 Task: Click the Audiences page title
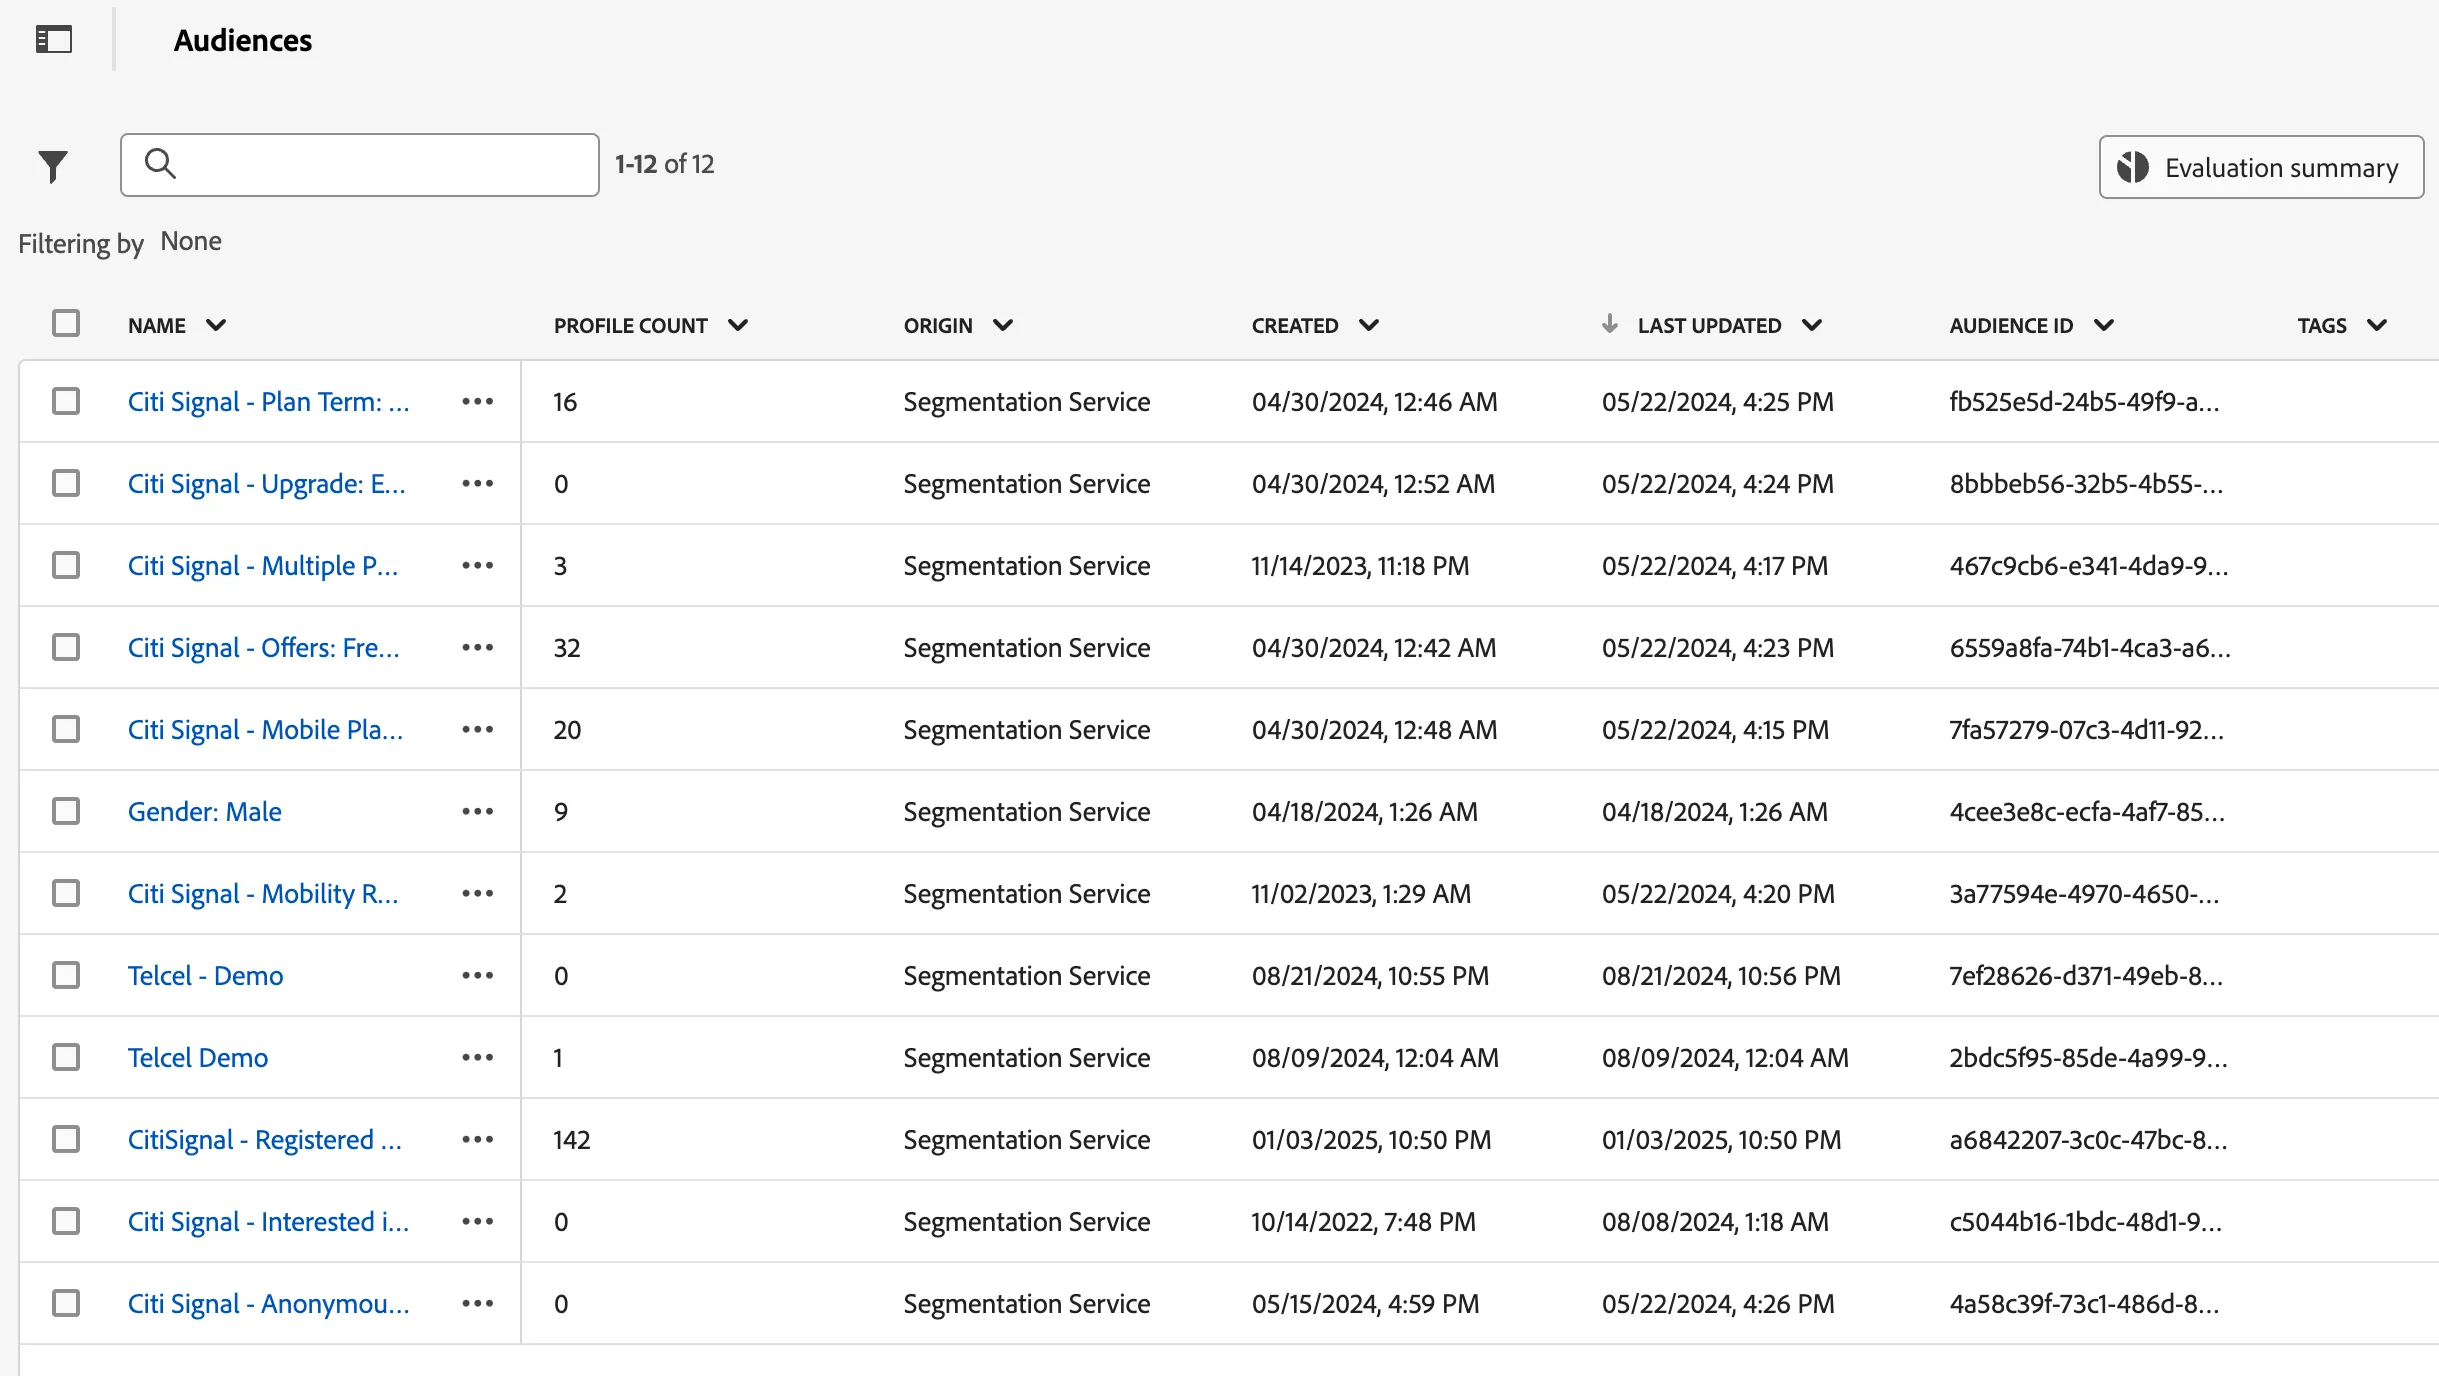(243, 40)
